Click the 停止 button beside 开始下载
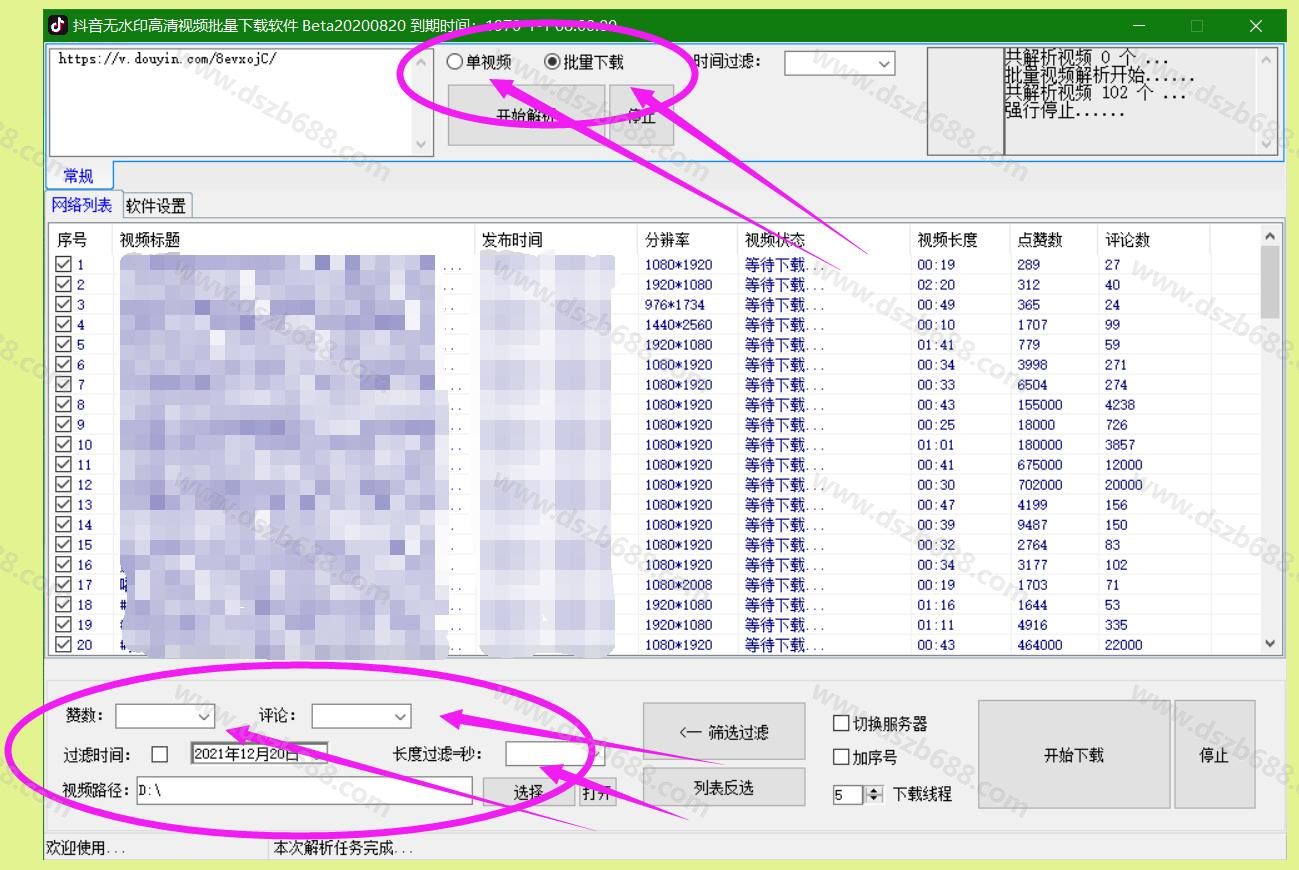 1214,755
